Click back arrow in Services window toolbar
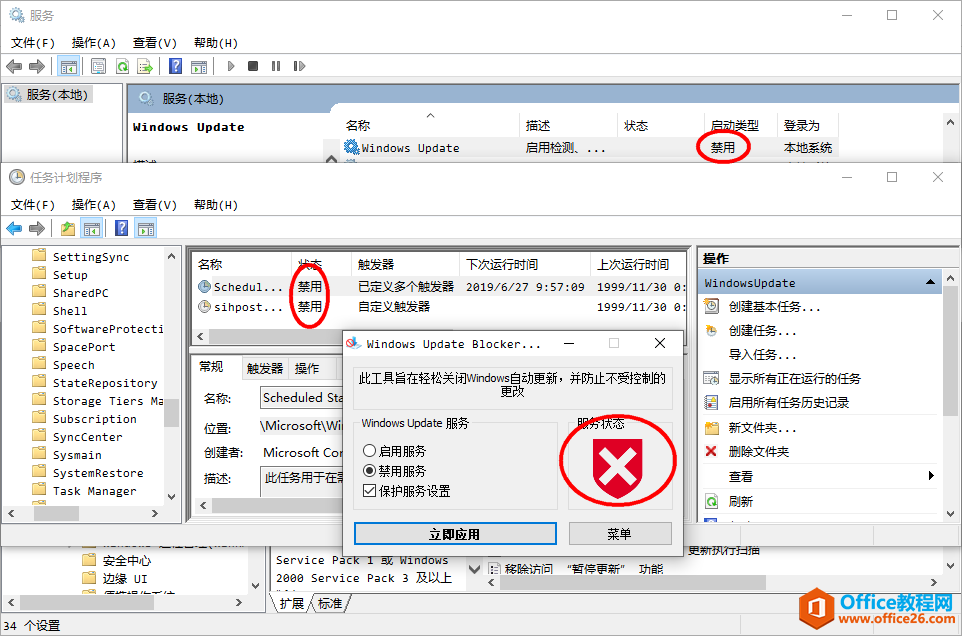This screenshot has width=962, height=636. click(x=14, y=66)
